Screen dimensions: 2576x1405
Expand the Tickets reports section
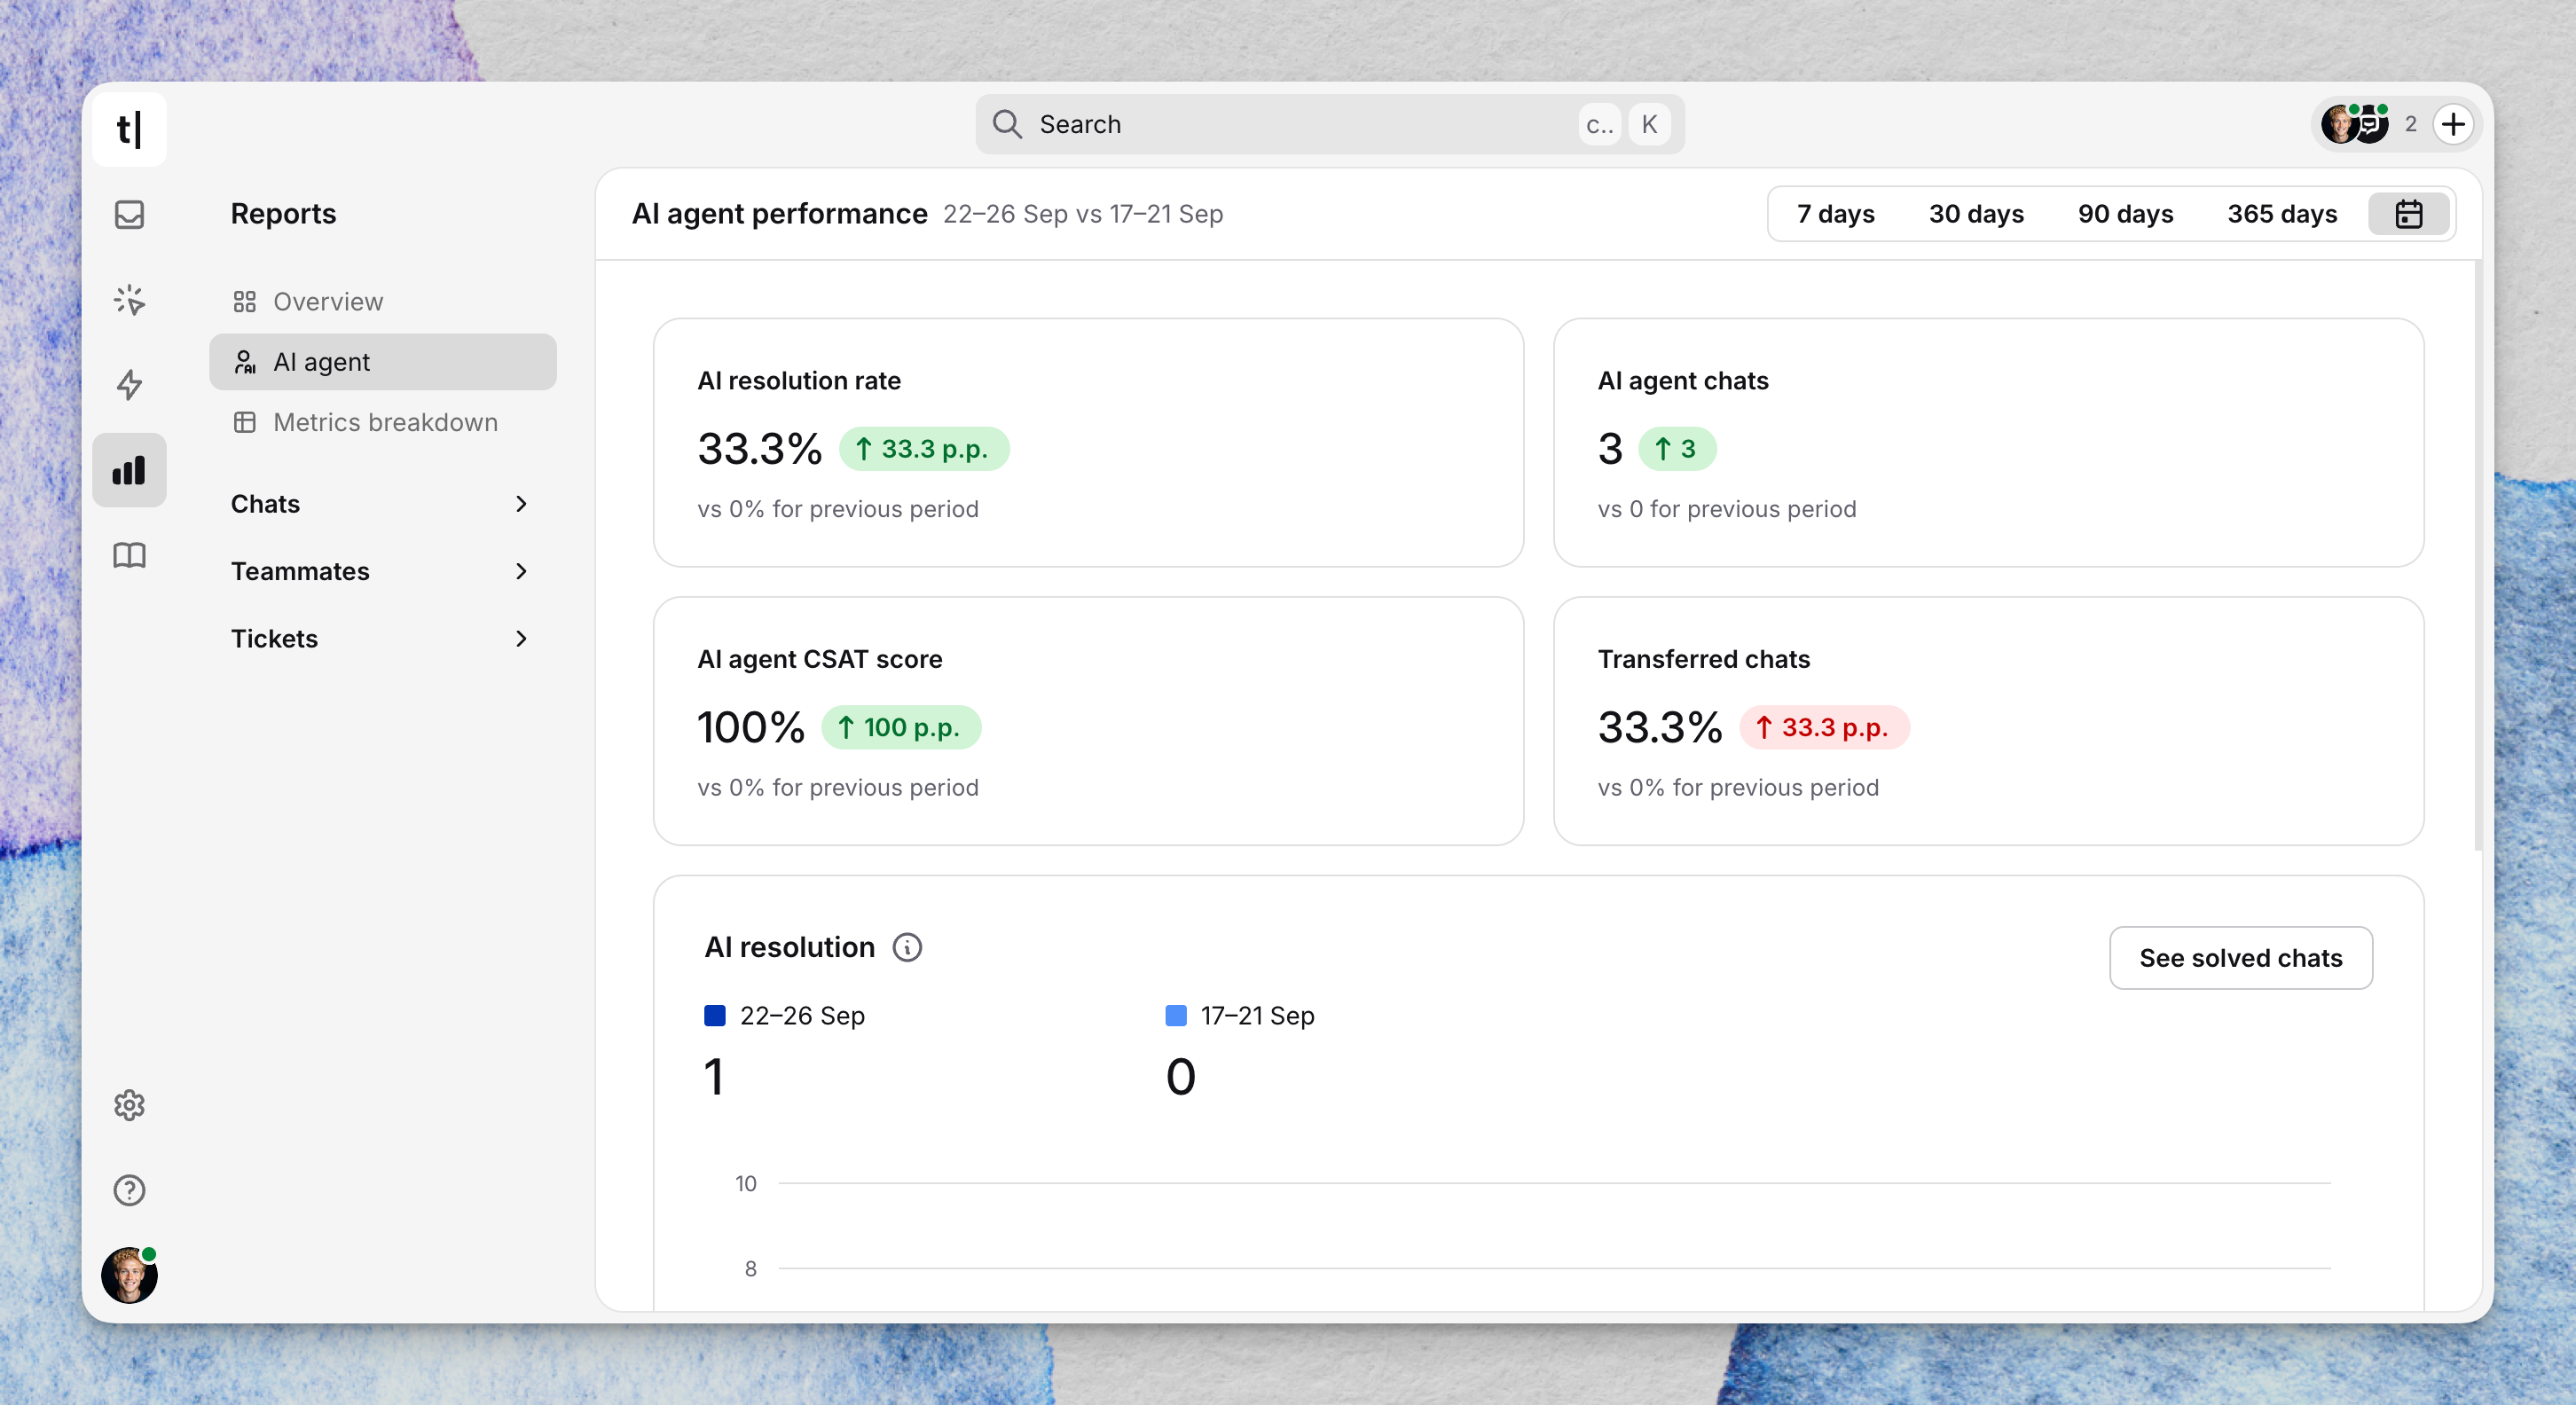[x=380, y=639]
